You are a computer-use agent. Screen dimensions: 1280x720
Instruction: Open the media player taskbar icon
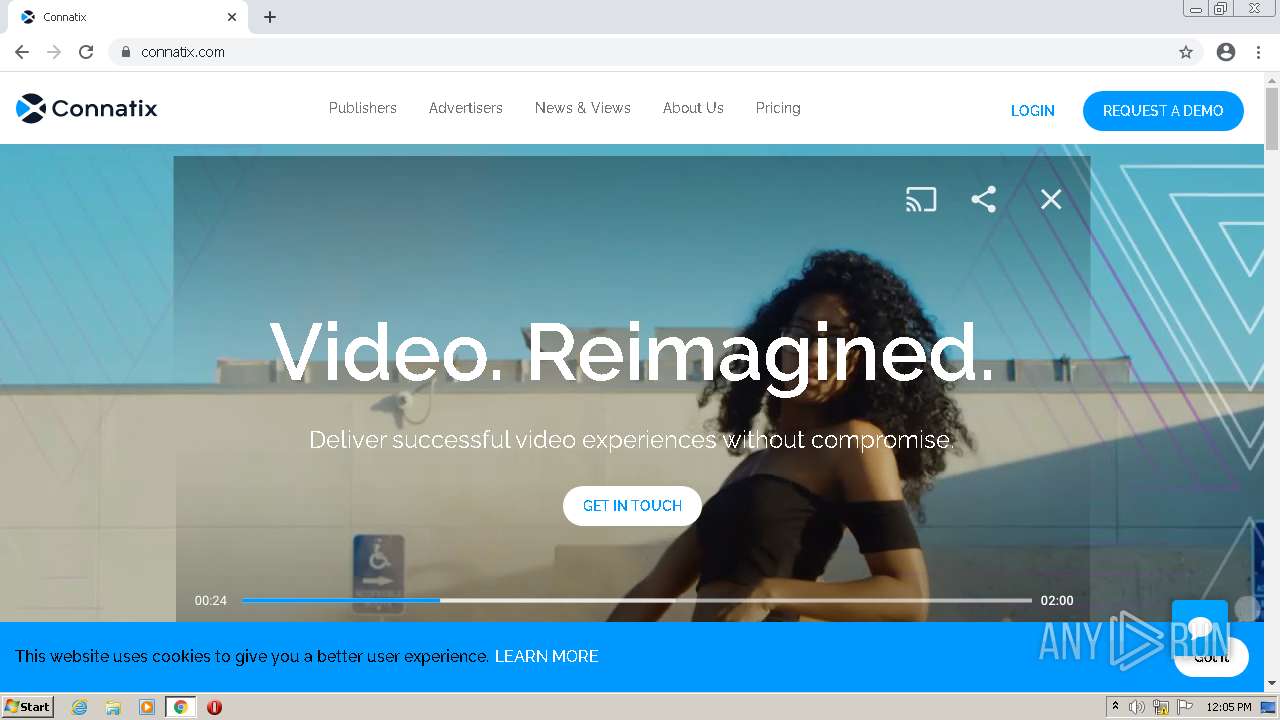tap(147, 707)
